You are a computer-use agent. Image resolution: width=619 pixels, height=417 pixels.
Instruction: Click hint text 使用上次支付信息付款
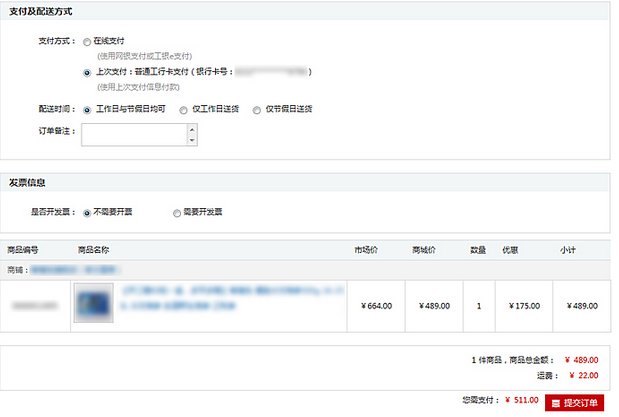pos(138,87)
